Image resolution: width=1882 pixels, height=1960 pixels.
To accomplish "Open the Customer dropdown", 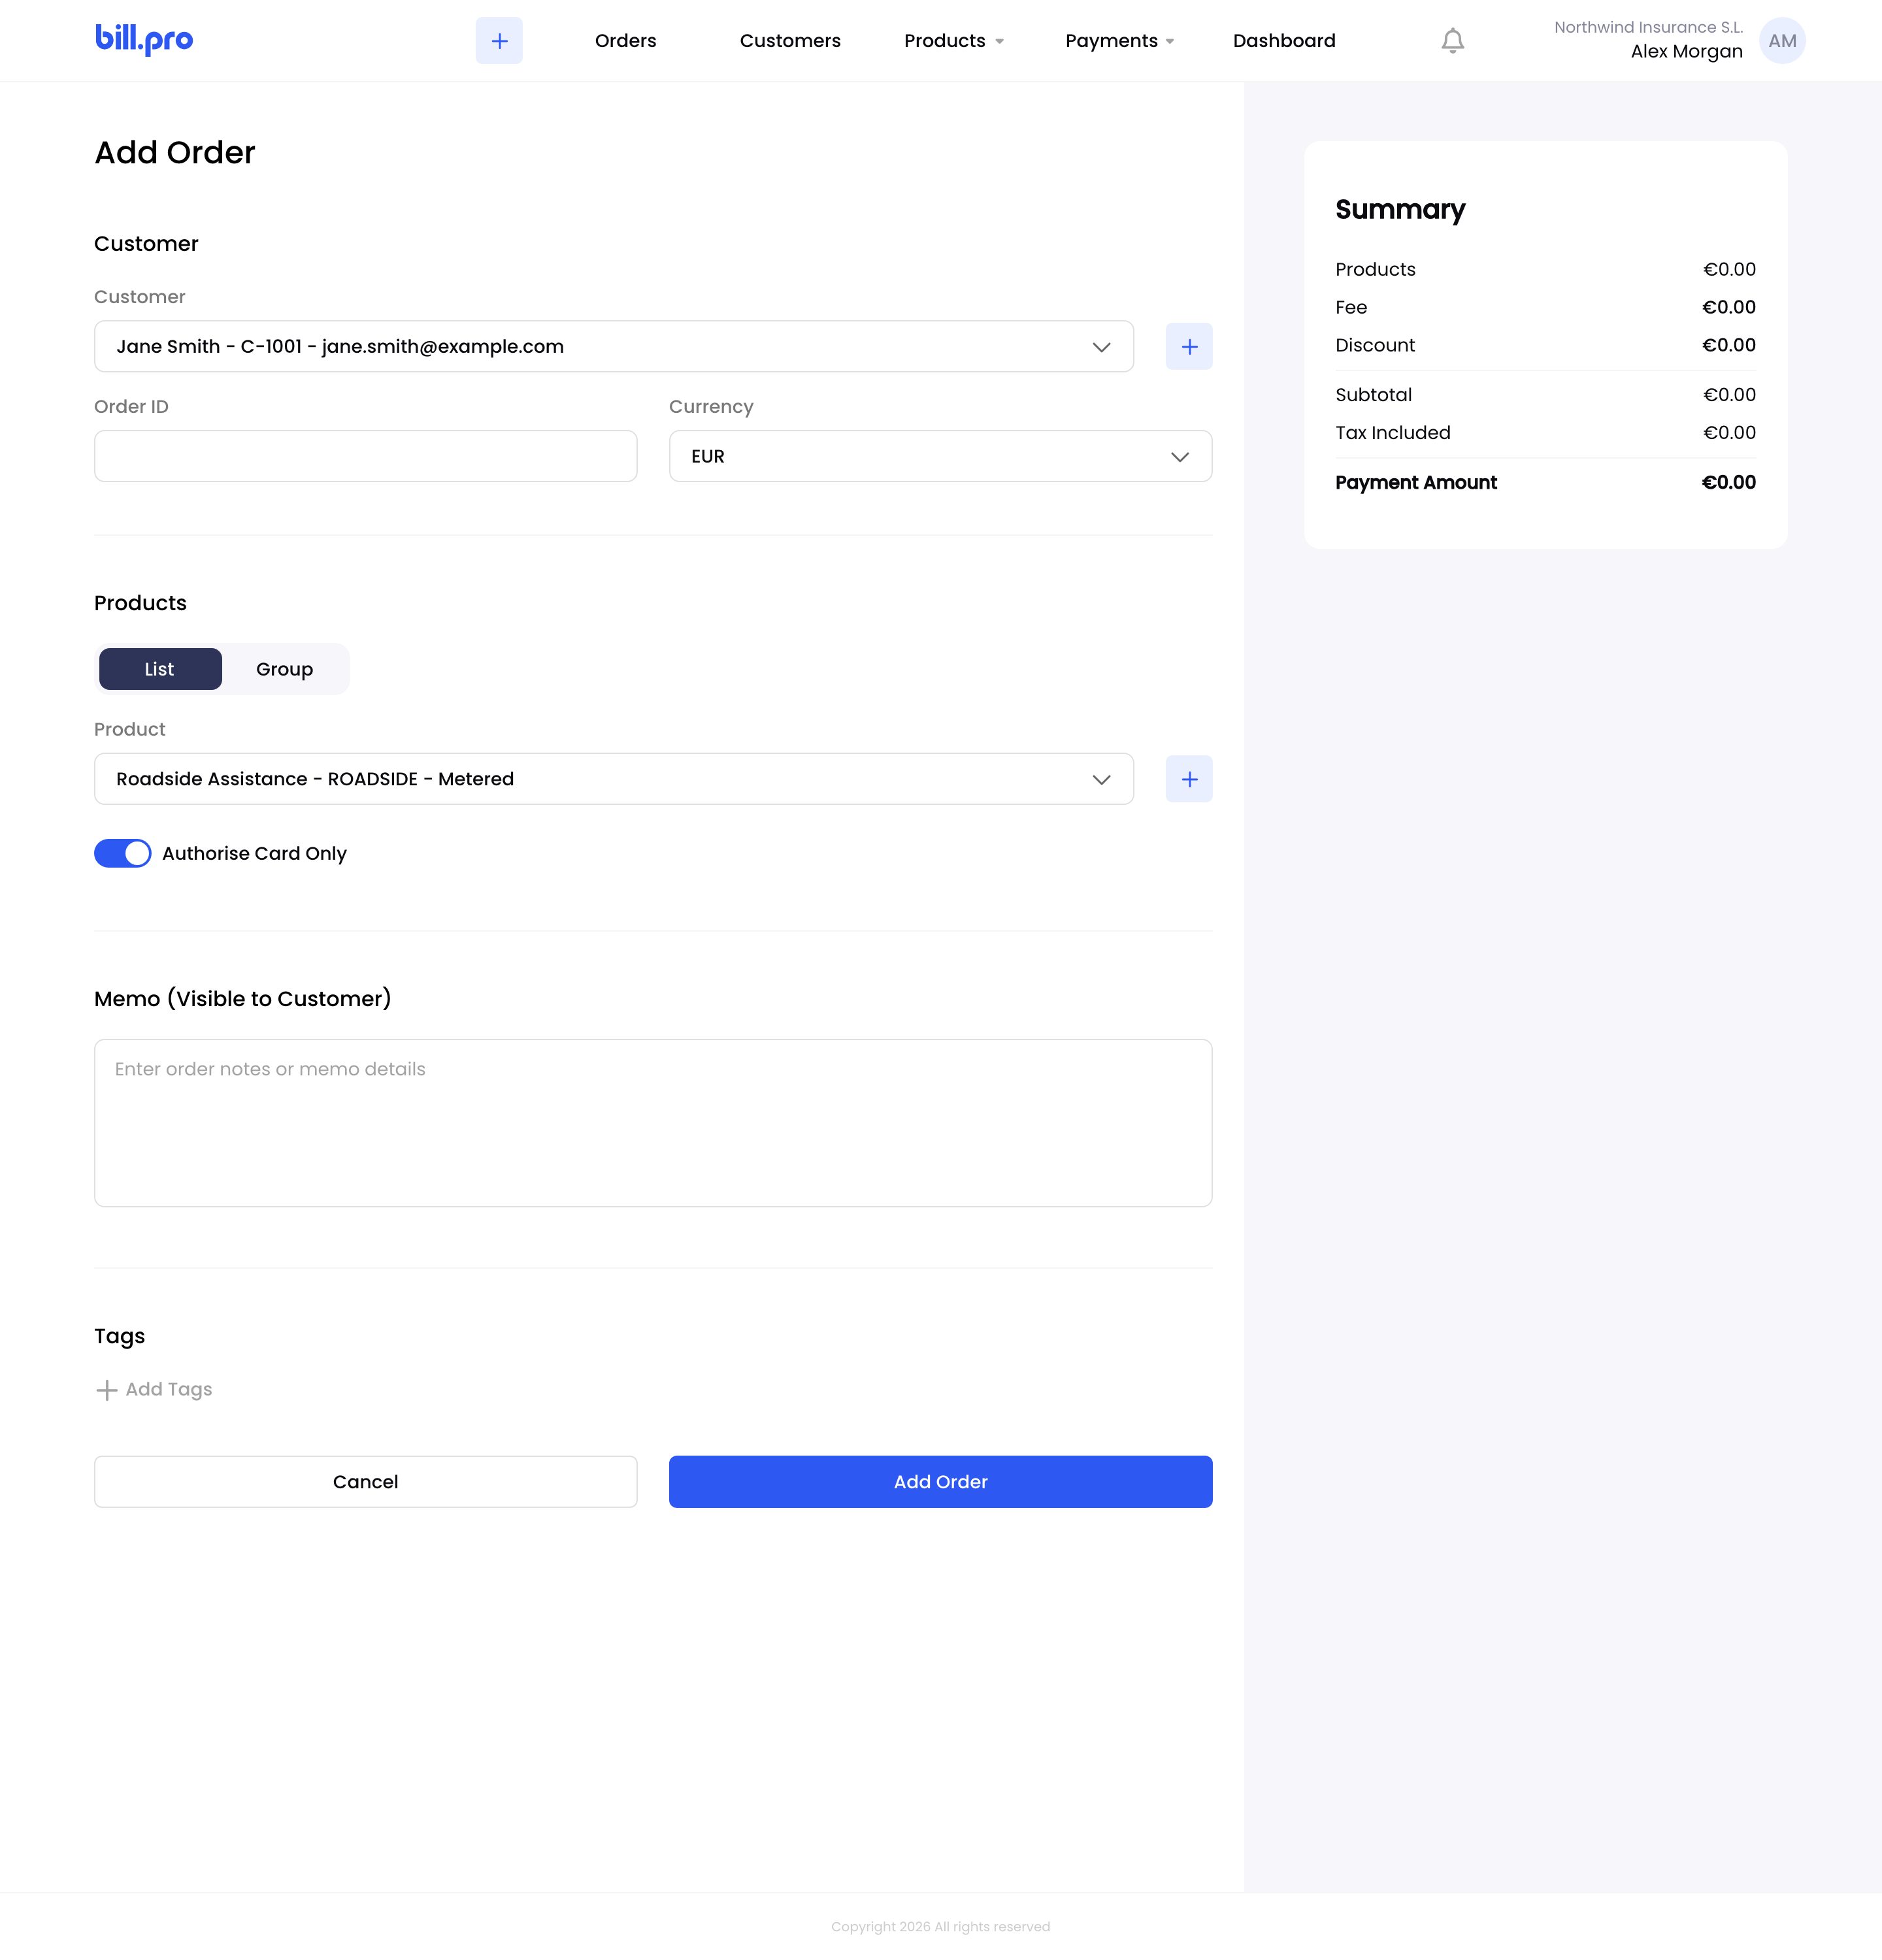I will click(x=614, y=346).
